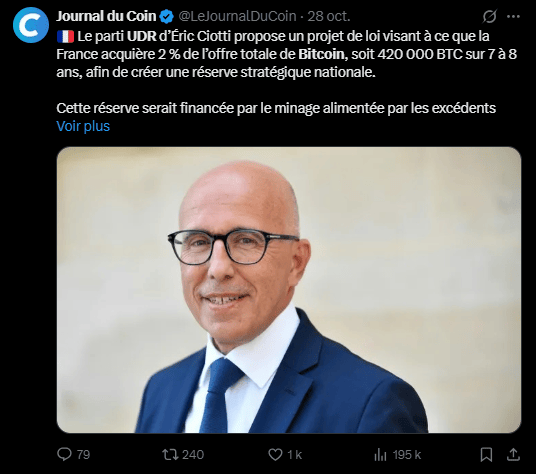Click the share upload-arrow icon

(x=513, y=455)
